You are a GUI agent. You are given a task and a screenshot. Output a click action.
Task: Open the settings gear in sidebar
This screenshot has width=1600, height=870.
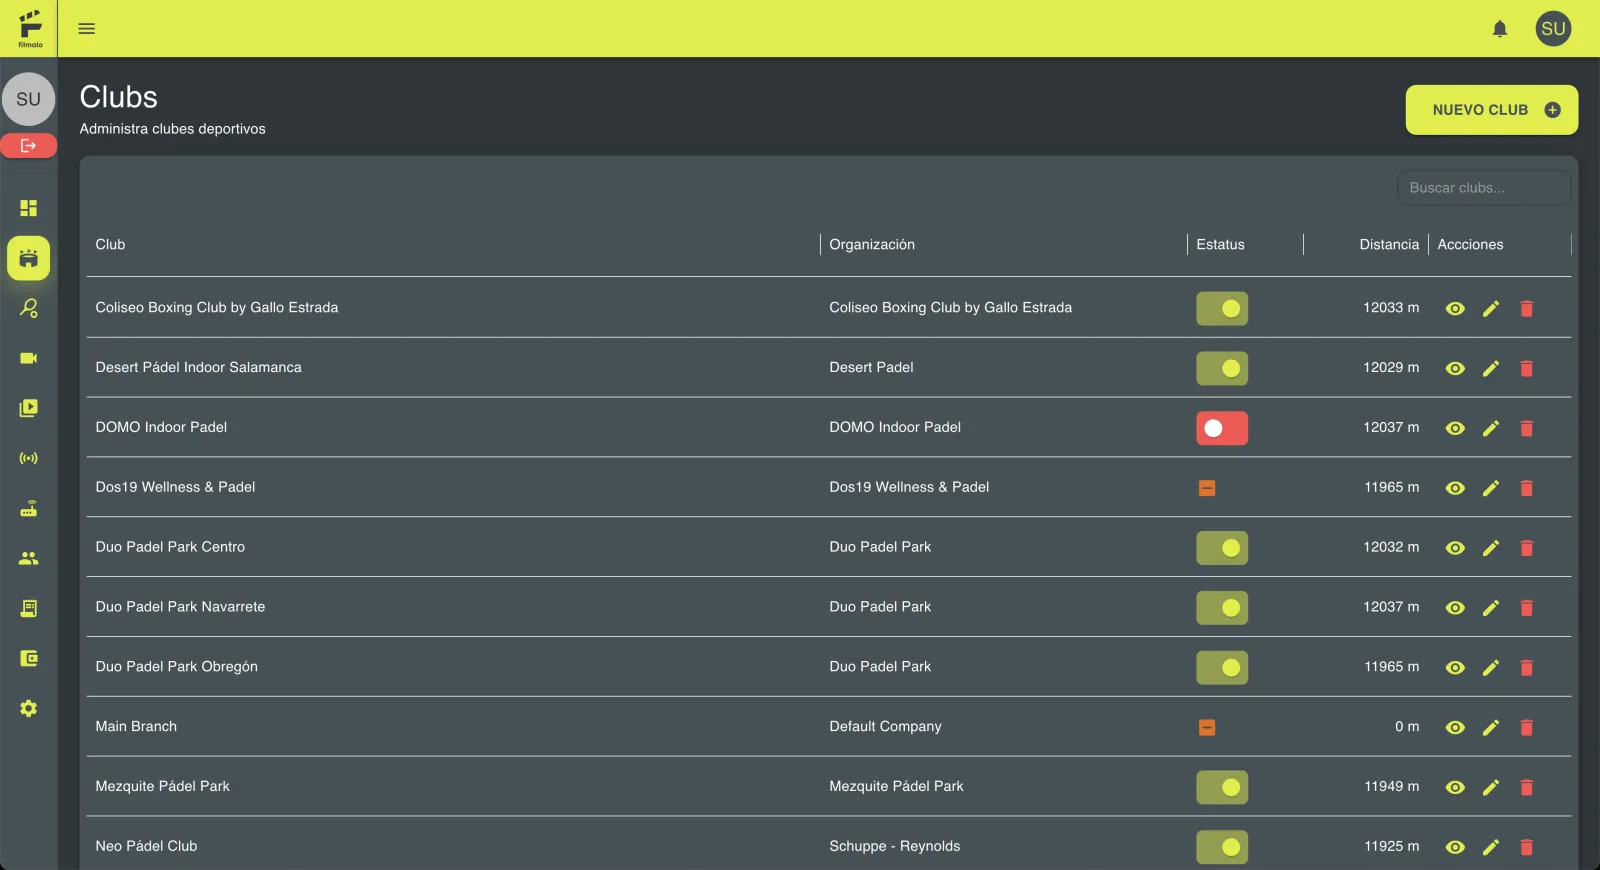(29, 708)
